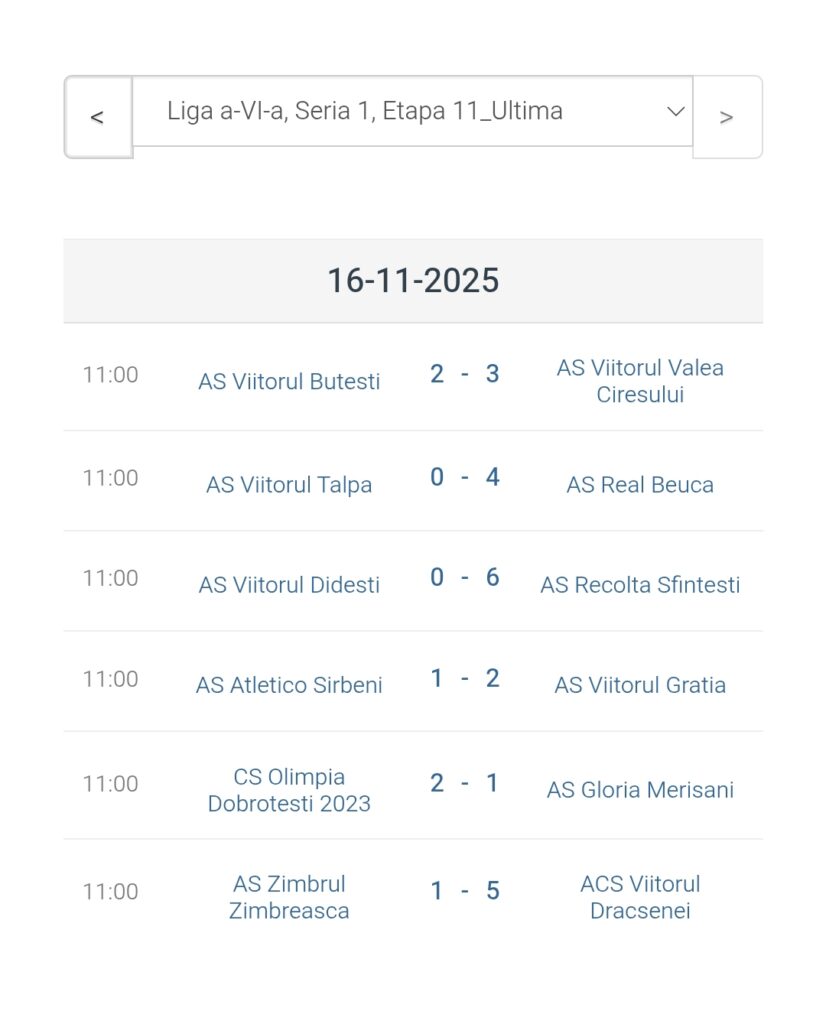Click the previous round arrow button

[x=98, y=117]
